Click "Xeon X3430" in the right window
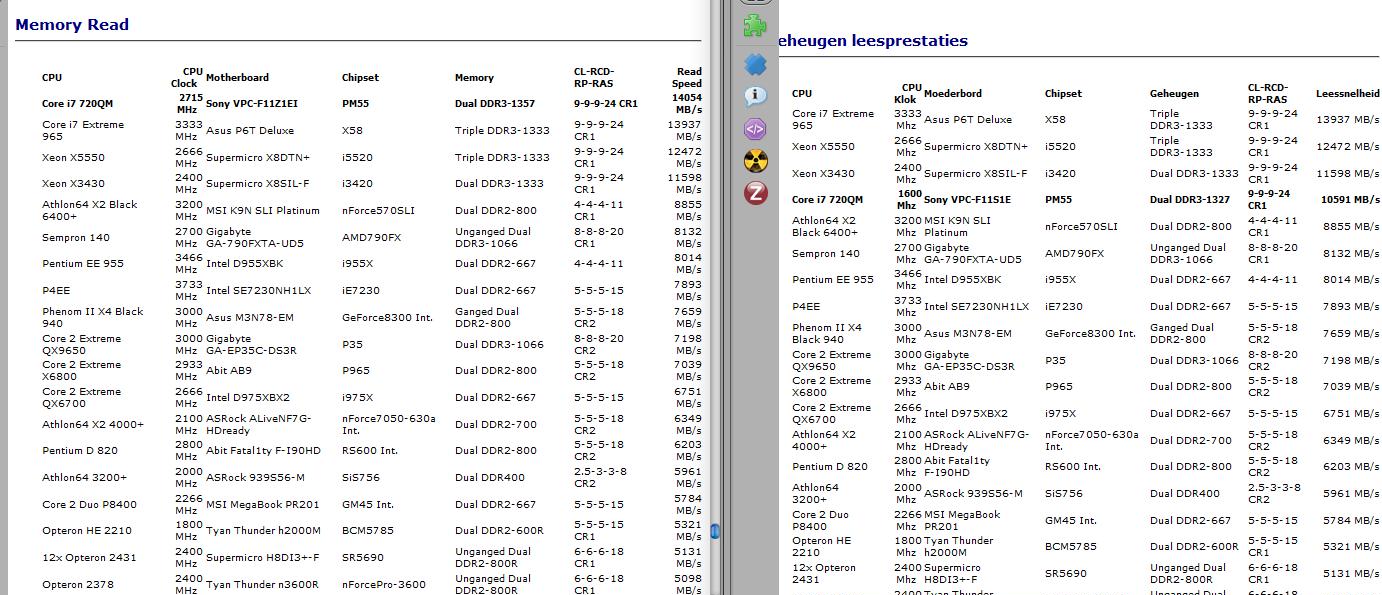This screenshot has width=1382, height=595. click(x=824, y=174)
